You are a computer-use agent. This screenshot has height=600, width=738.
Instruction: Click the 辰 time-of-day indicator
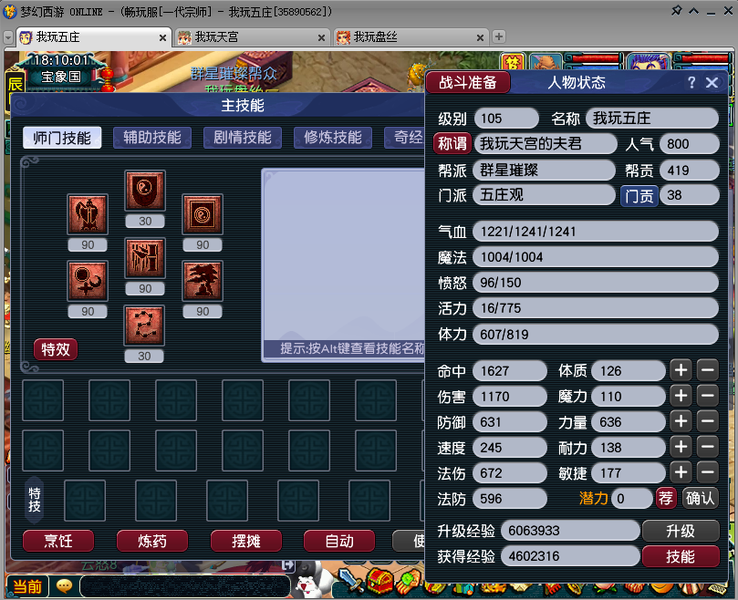[14, 84]
